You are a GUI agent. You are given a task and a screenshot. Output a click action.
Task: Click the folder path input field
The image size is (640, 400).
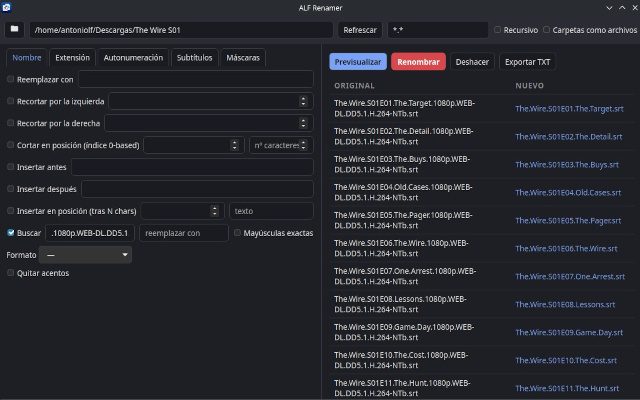[181, 30]
